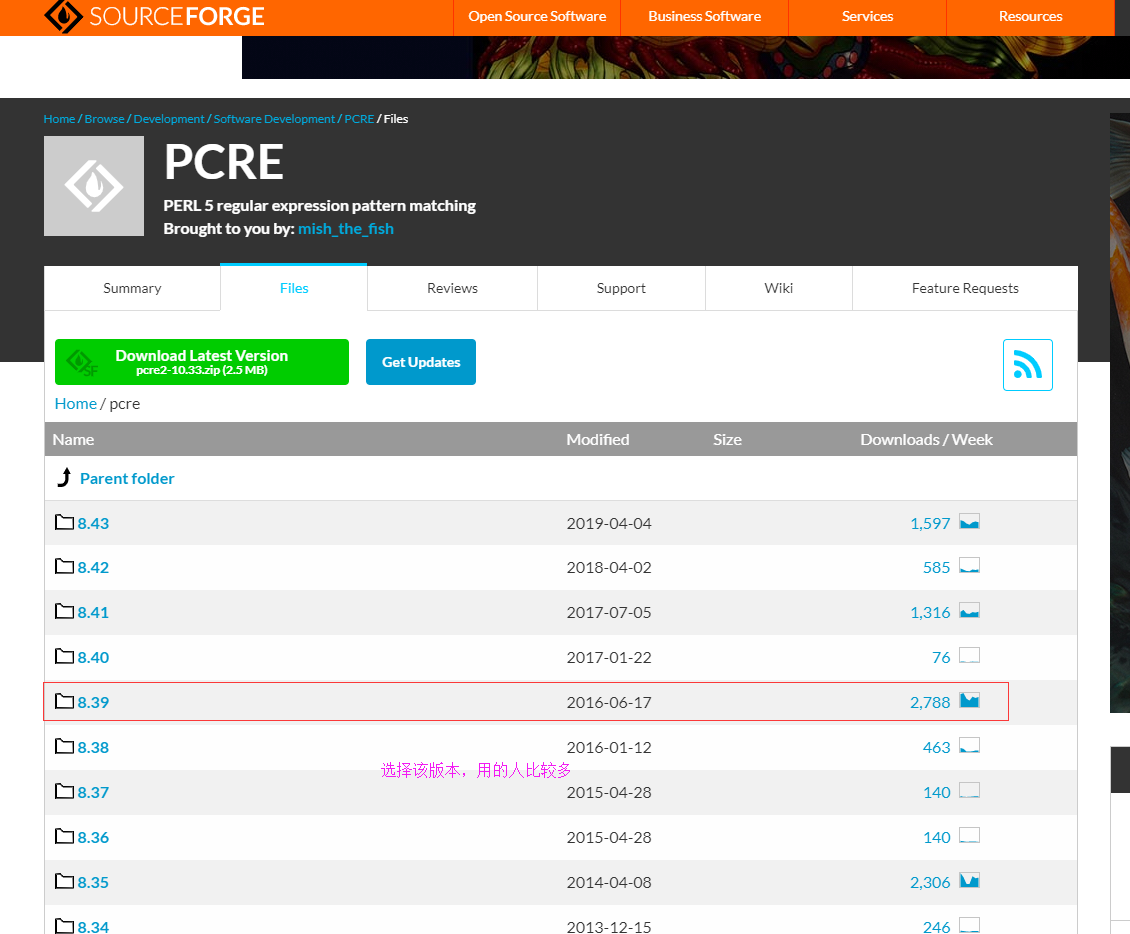
Task: Open the 8.36 folder link
Action: 93,838
